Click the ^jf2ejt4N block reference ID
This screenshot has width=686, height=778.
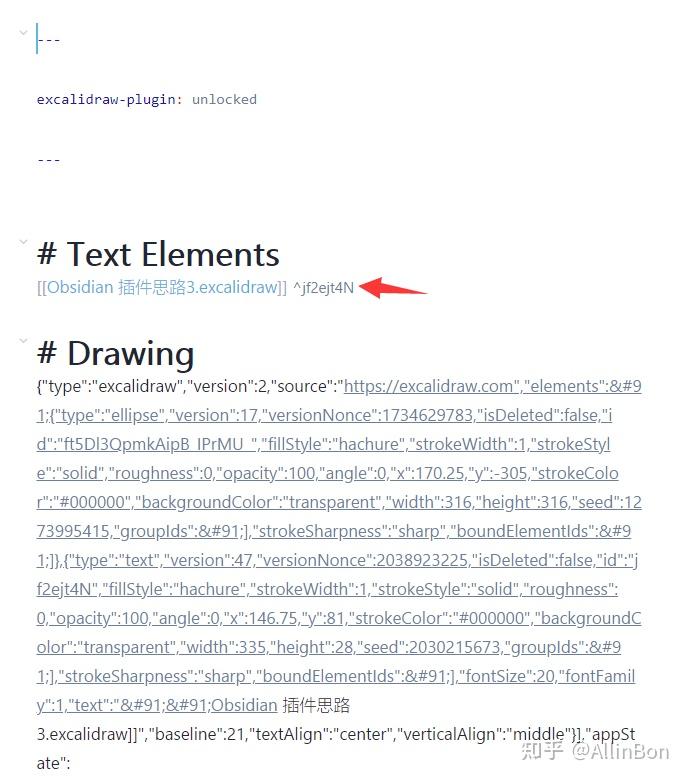pyautogui.click(x=323, y=288)
